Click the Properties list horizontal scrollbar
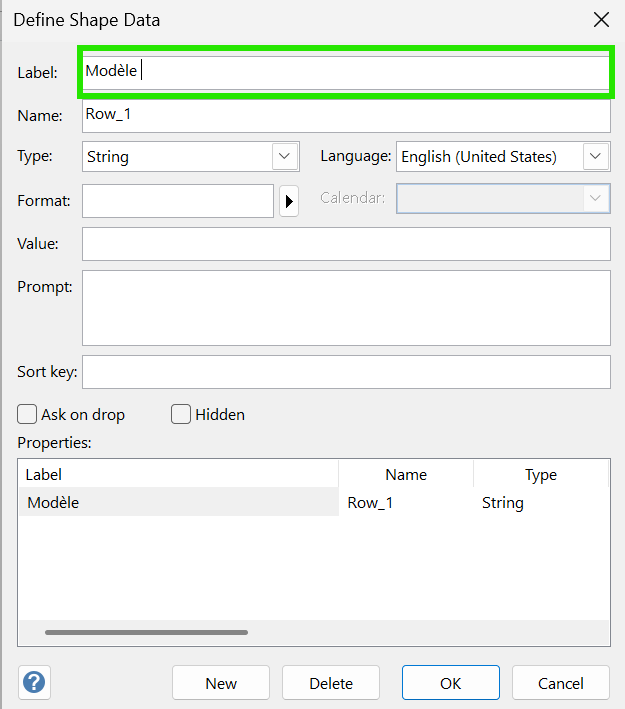The height and width of the screenshot is (709, 625). tap(147, 632)
